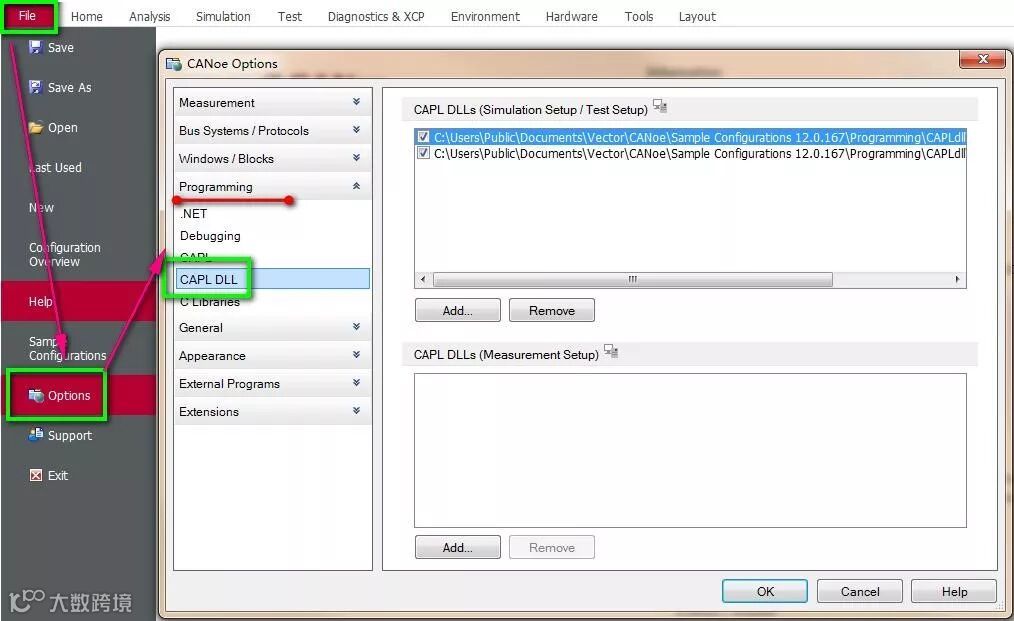This screenshot has width=1014, height=621.
Task: Switch to the Environment tab
Action: (x=485, y=16)
